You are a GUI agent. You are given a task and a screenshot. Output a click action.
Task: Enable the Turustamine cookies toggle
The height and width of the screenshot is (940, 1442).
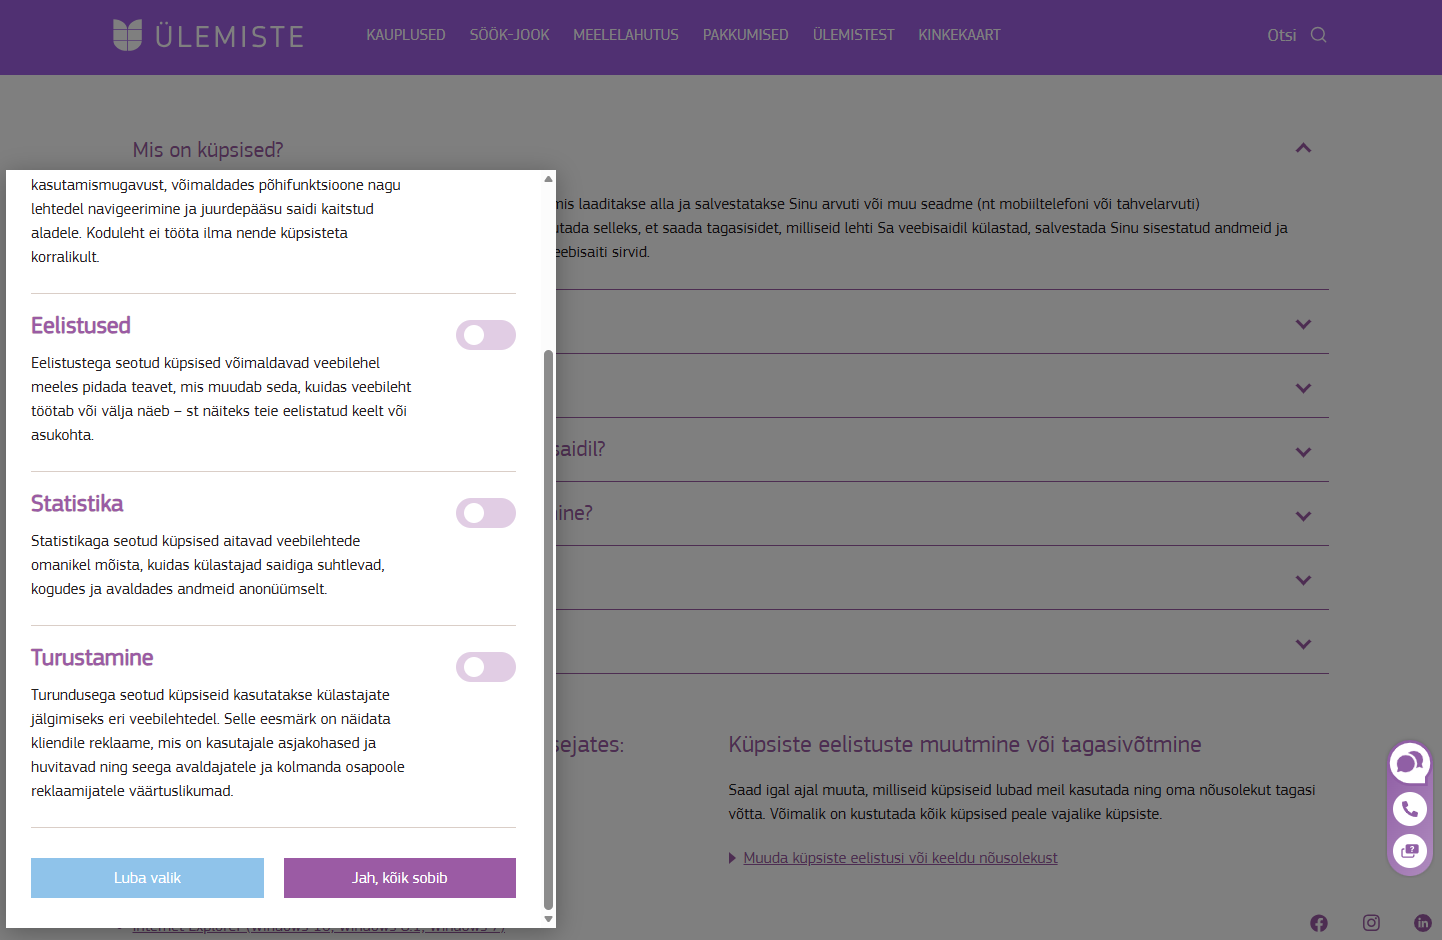click(x=486, y=667)
